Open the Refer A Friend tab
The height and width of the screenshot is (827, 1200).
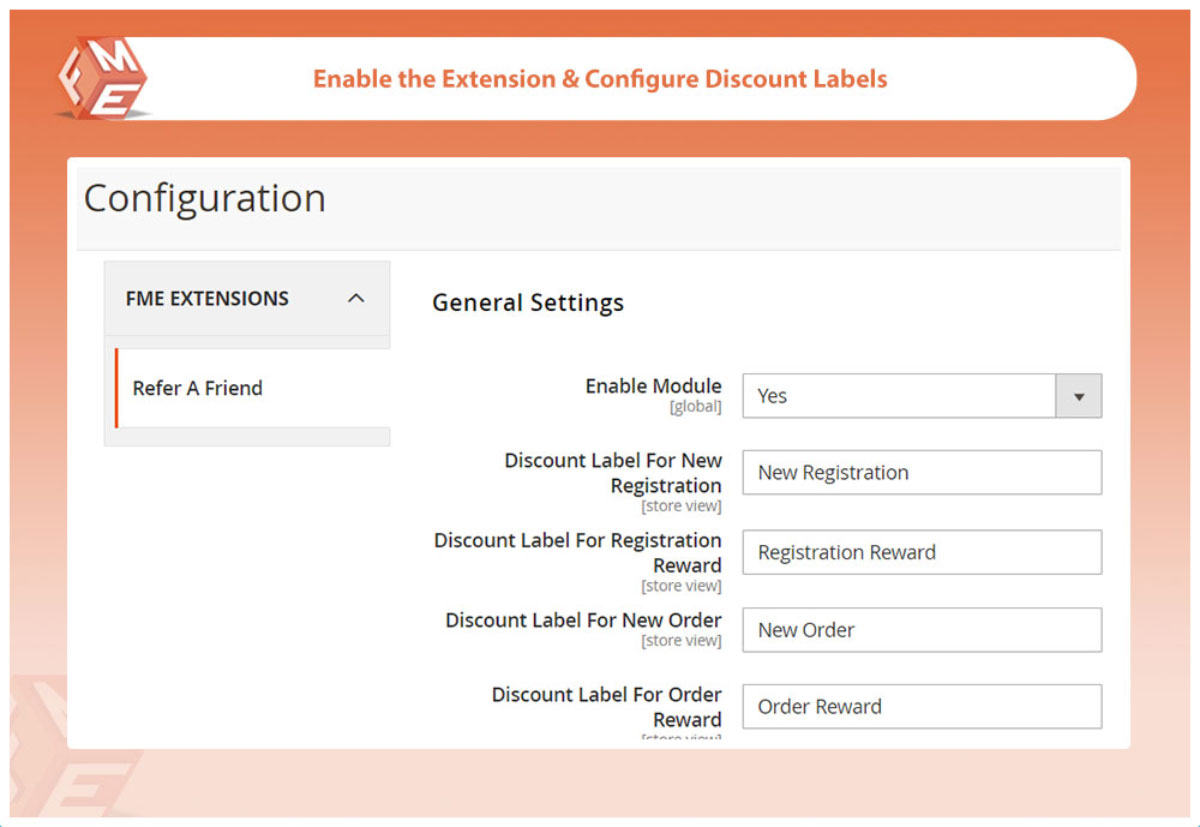198,388
